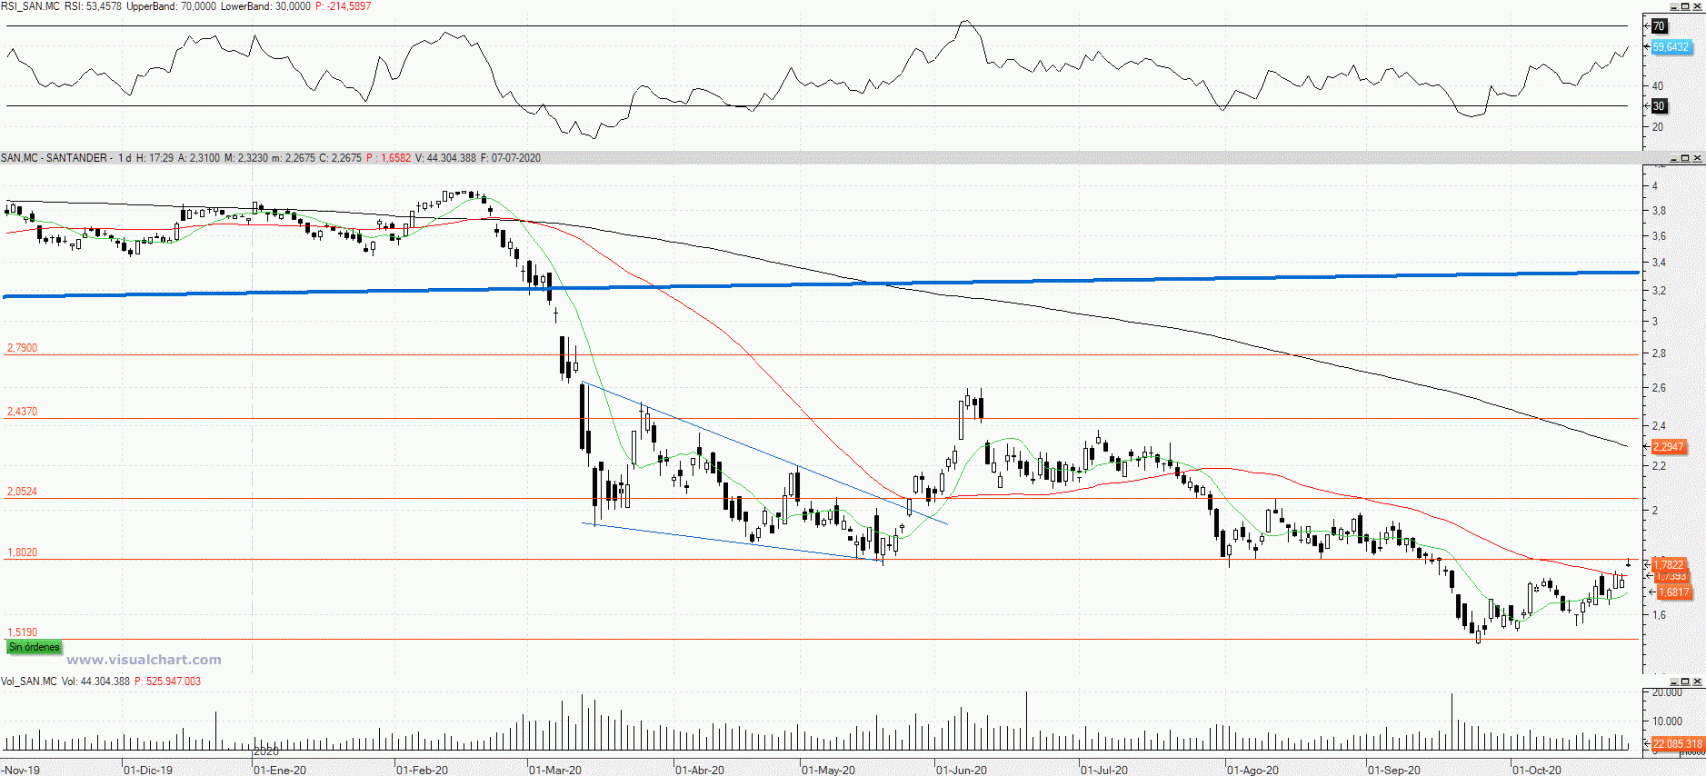Minimize the RSI indicator panel

[x=1675, y=7]
